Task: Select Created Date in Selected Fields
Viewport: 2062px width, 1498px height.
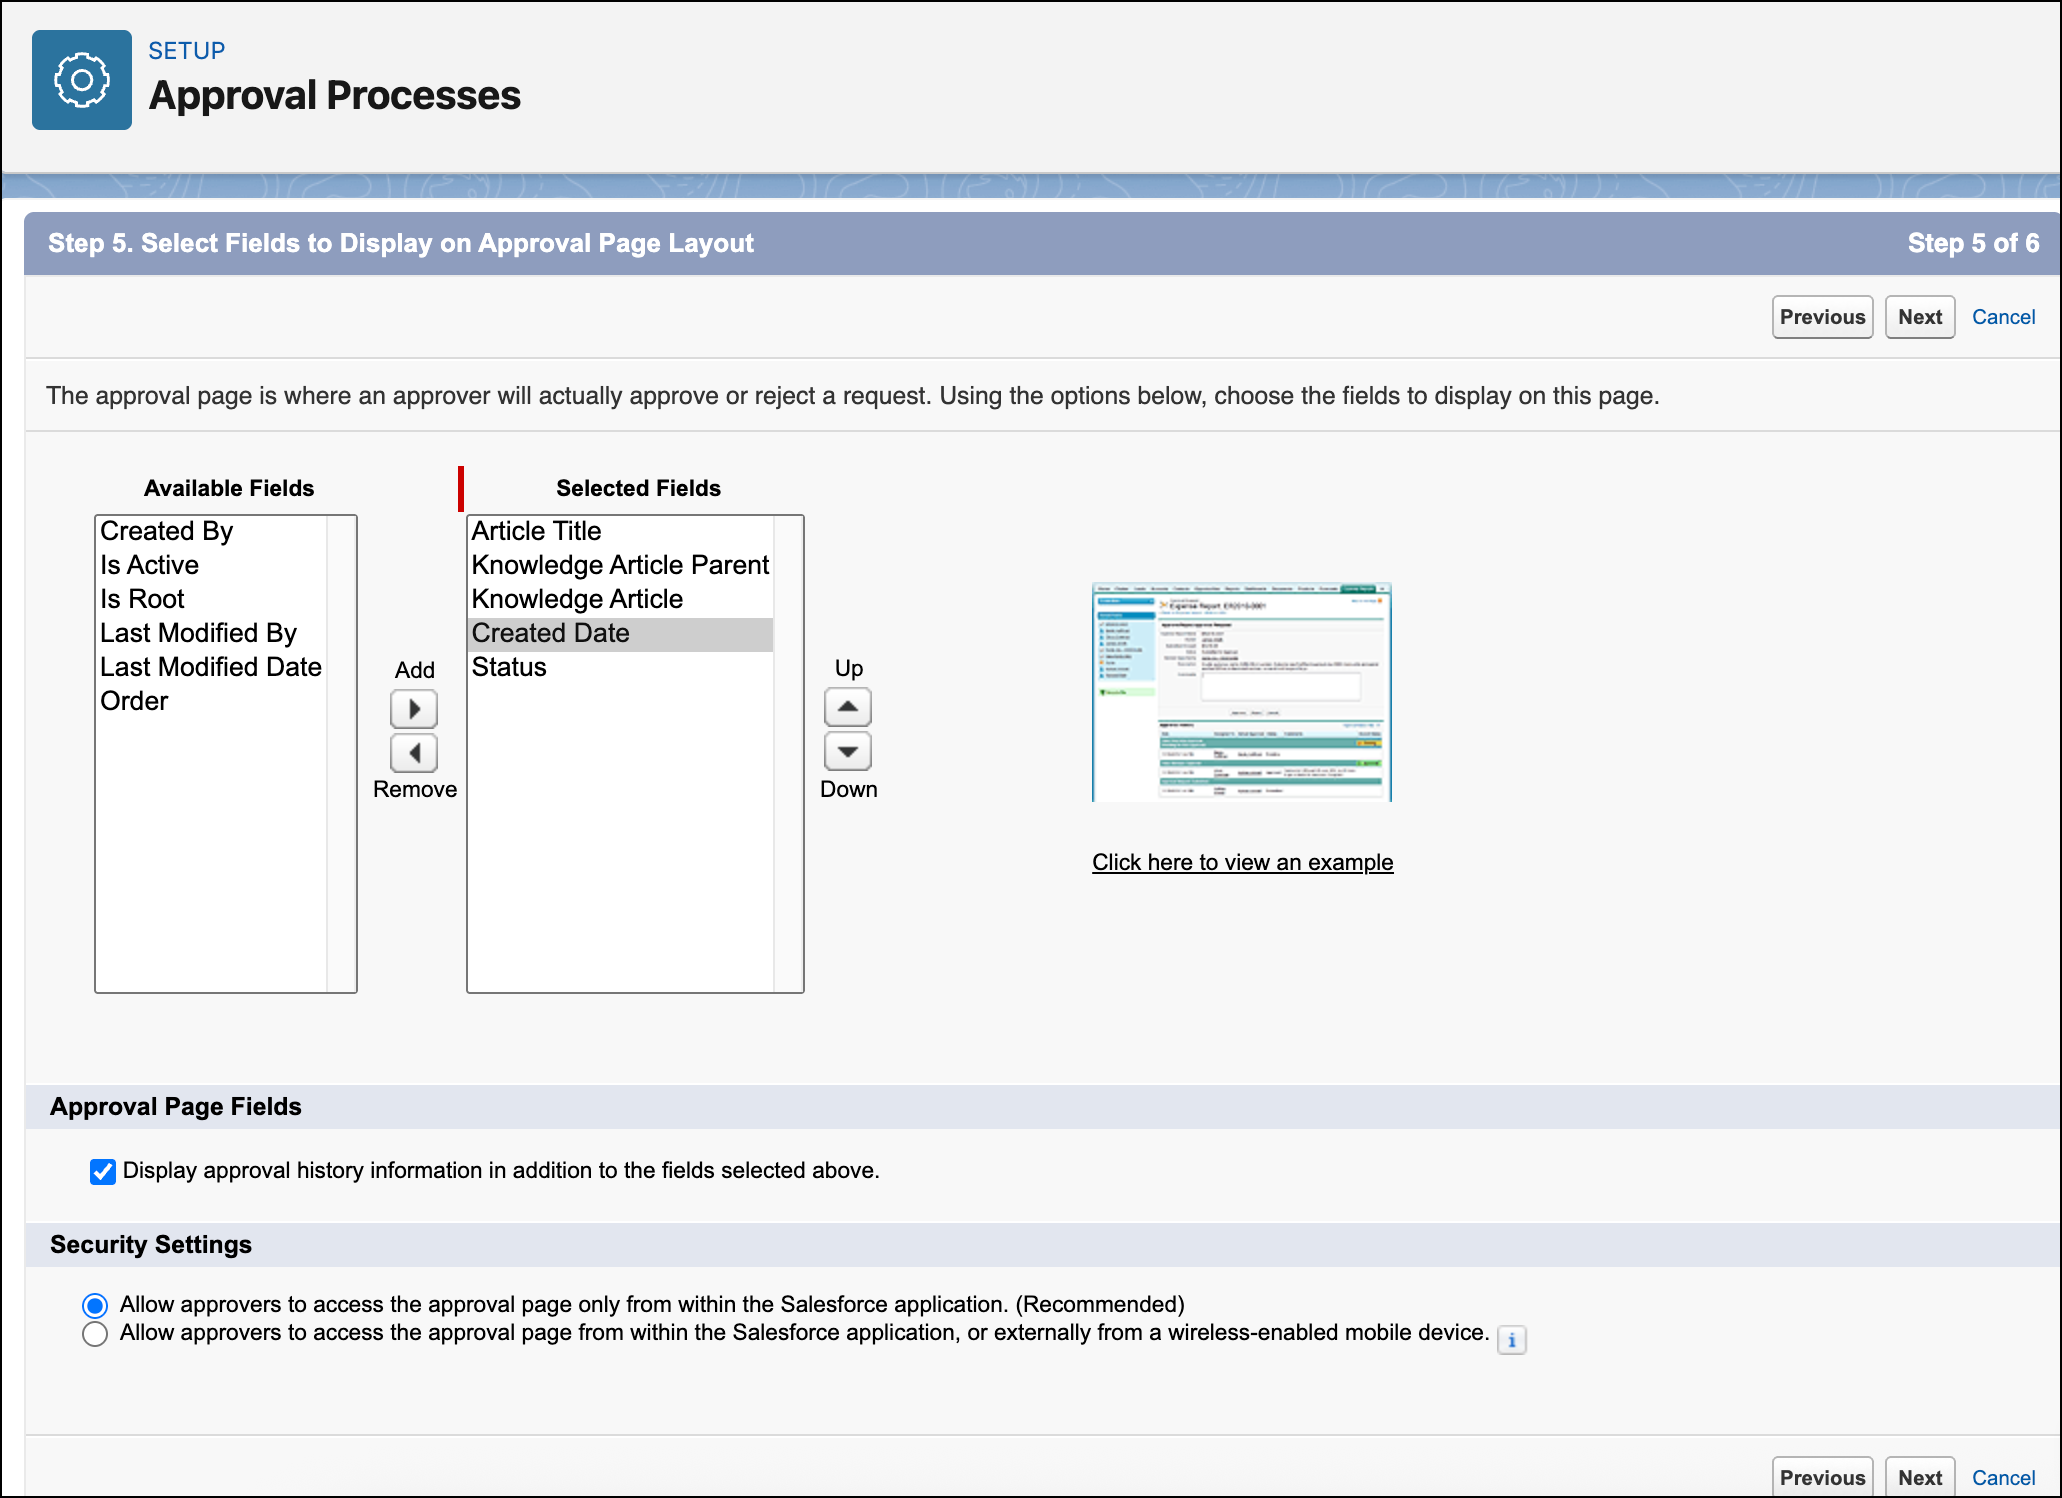Action: coord(620,633)
